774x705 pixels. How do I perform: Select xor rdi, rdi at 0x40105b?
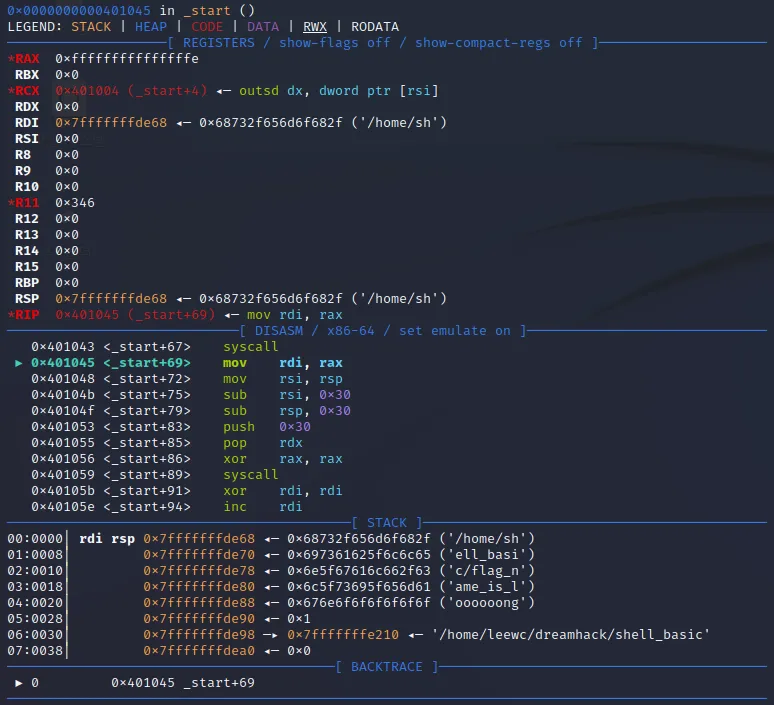click(x=187, y=491)
